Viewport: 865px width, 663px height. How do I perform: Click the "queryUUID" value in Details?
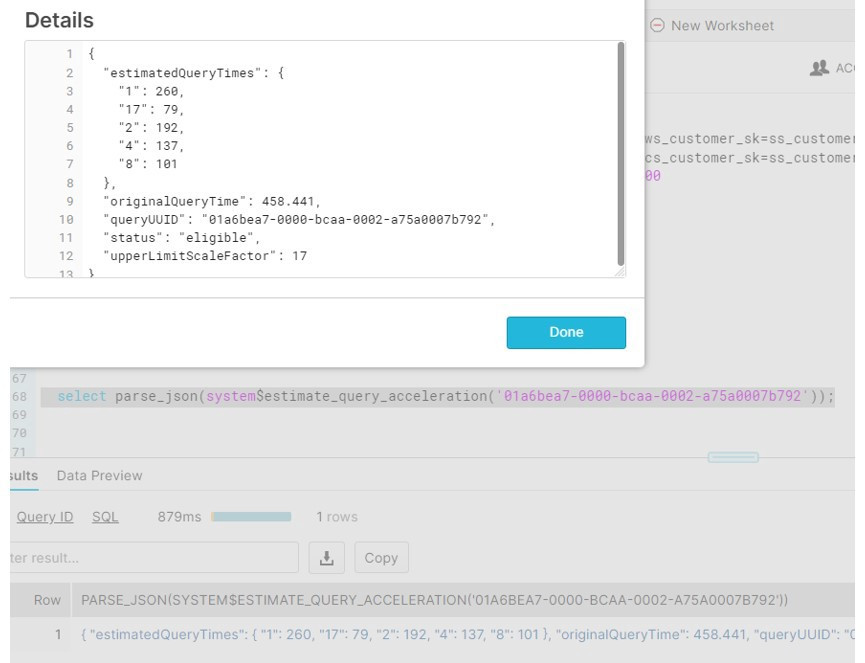[x=345, y=220]
